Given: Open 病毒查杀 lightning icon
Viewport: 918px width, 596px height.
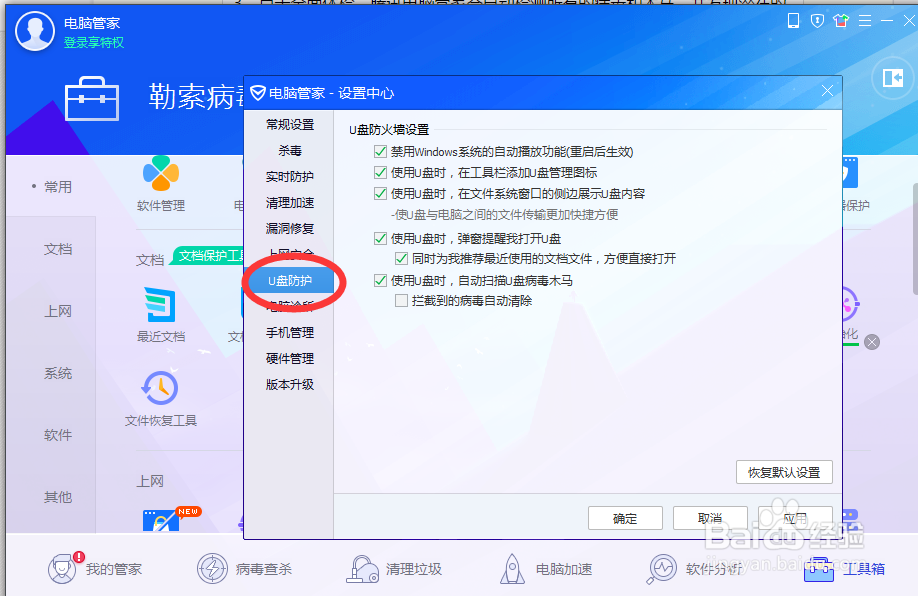Looking at the screenshot, I should pos(244,568).
